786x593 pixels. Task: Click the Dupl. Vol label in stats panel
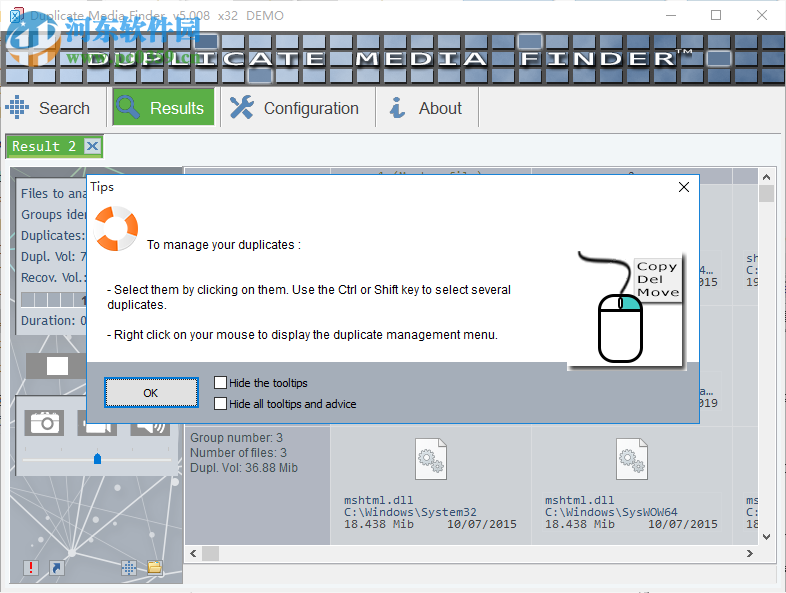tap(53, 256)
